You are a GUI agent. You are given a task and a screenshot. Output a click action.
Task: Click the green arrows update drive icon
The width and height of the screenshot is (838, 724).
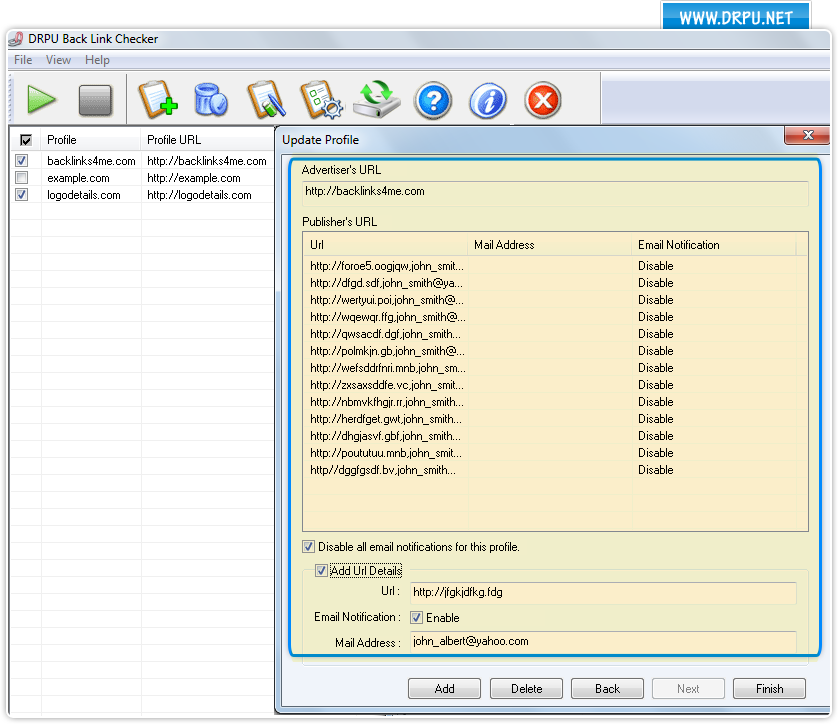coord(377,99)
